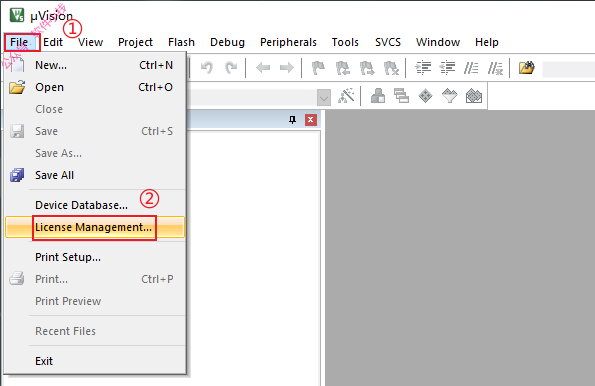Open the Peripherals menu
The width and height of the screenshot is (595, 386).
[288, 42]
